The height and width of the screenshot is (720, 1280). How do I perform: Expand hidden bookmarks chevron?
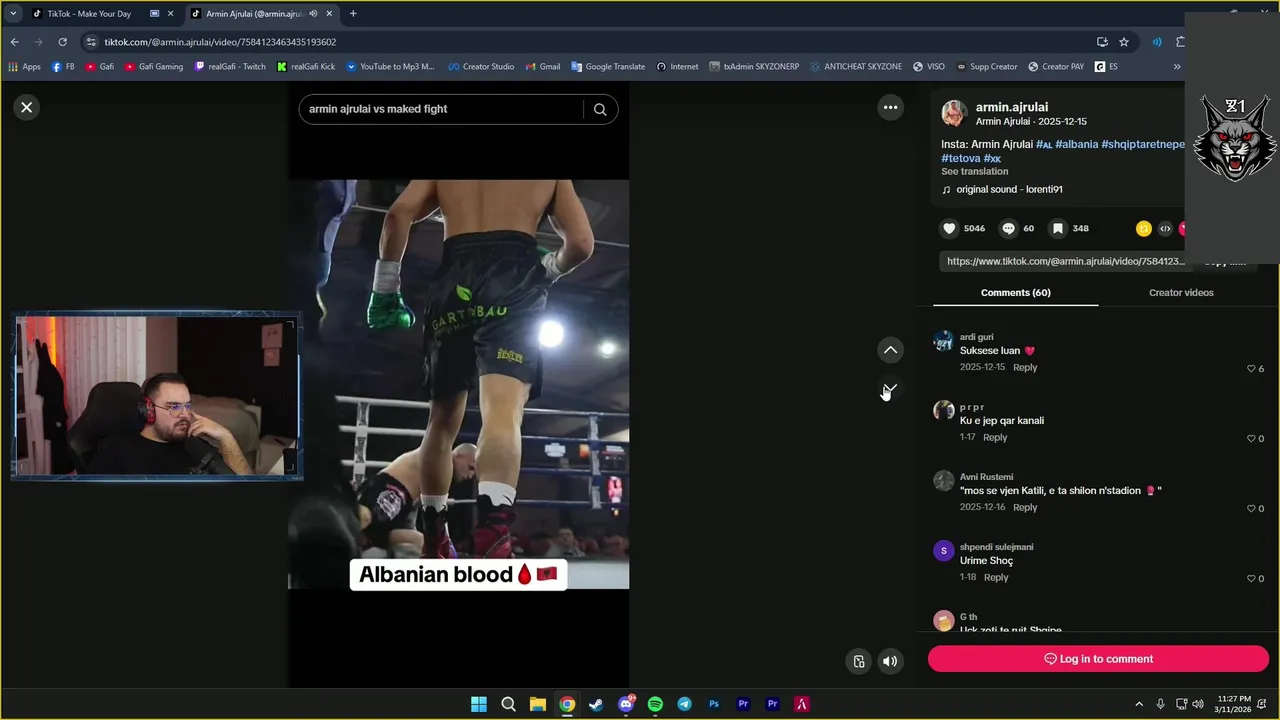1177,67
